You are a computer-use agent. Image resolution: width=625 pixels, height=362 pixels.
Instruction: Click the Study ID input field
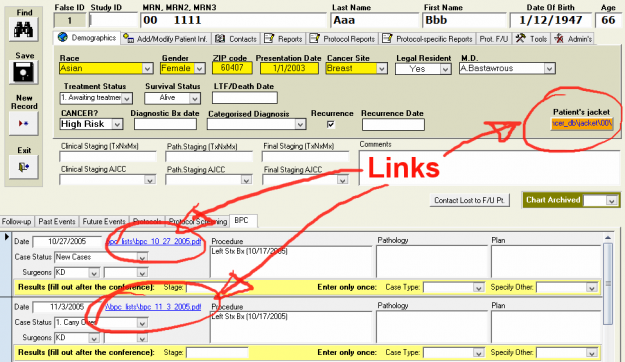coord(114,20)
